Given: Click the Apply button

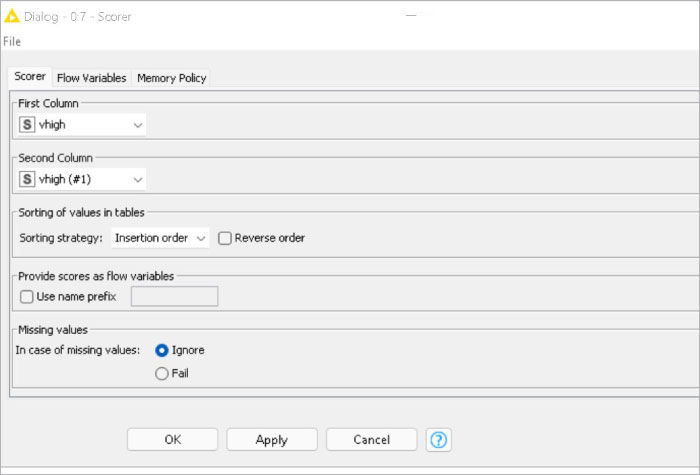Looking at the screenshot, I should 271,440.
